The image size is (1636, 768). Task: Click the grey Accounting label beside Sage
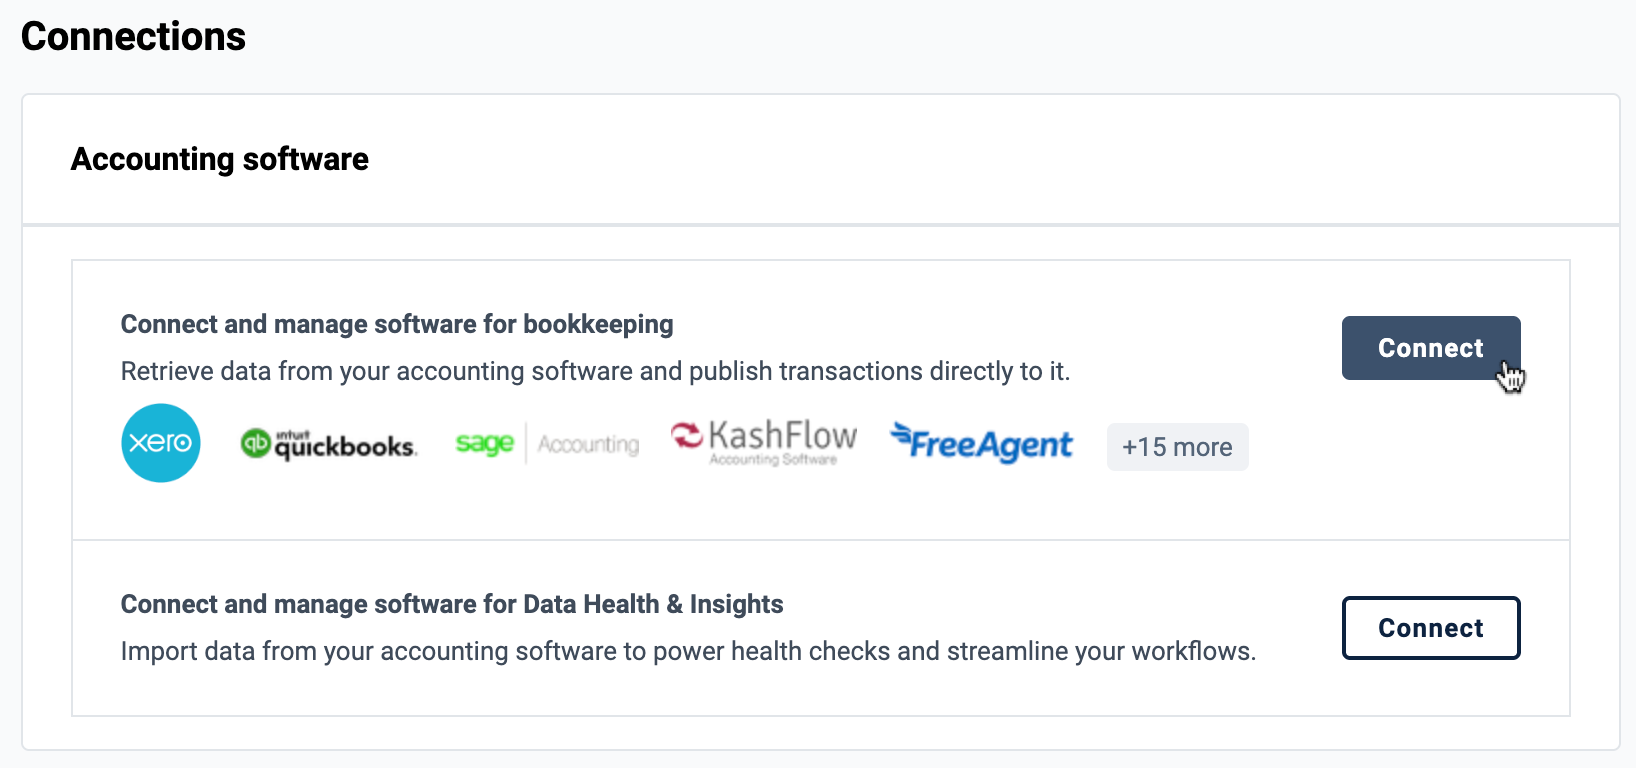point(588,444)
